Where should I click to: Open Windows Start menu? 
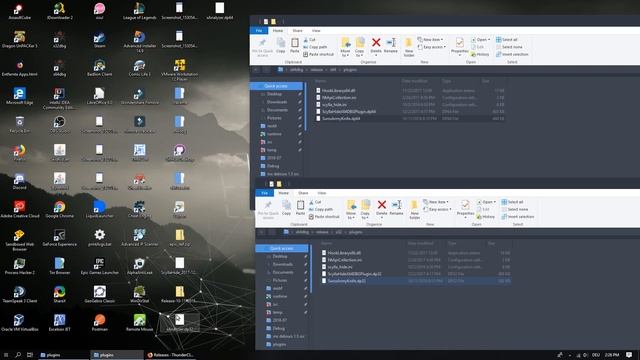[x=6, y=355]
